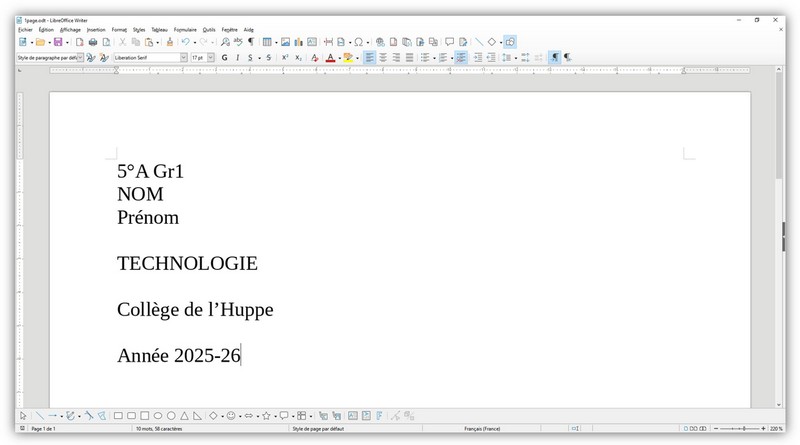Open the paragraph style dropdown
800x445 pixels.
point(79,58)
